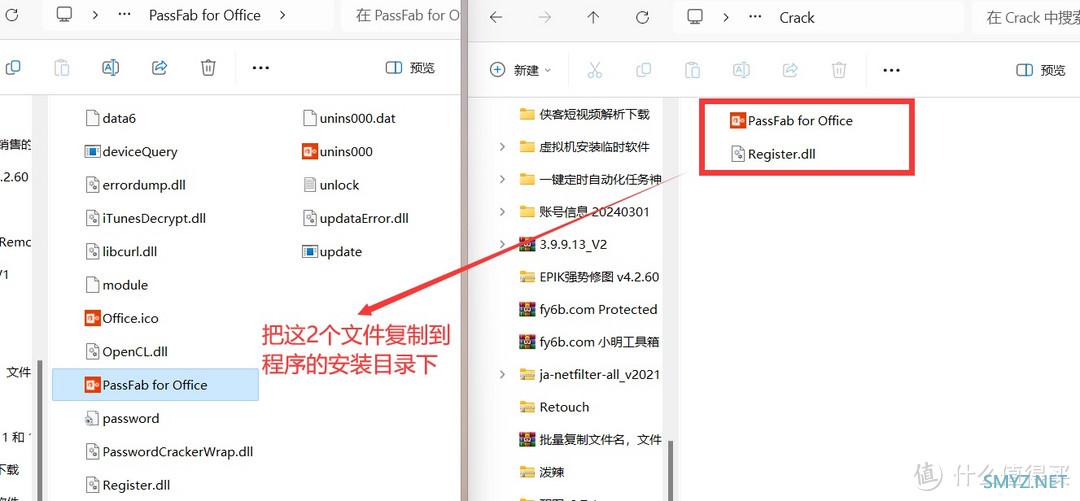The height and width of the screenshot is (501, 1080).
Task: Select PassFab for Office file in Crack window
Action: [791, 121]
